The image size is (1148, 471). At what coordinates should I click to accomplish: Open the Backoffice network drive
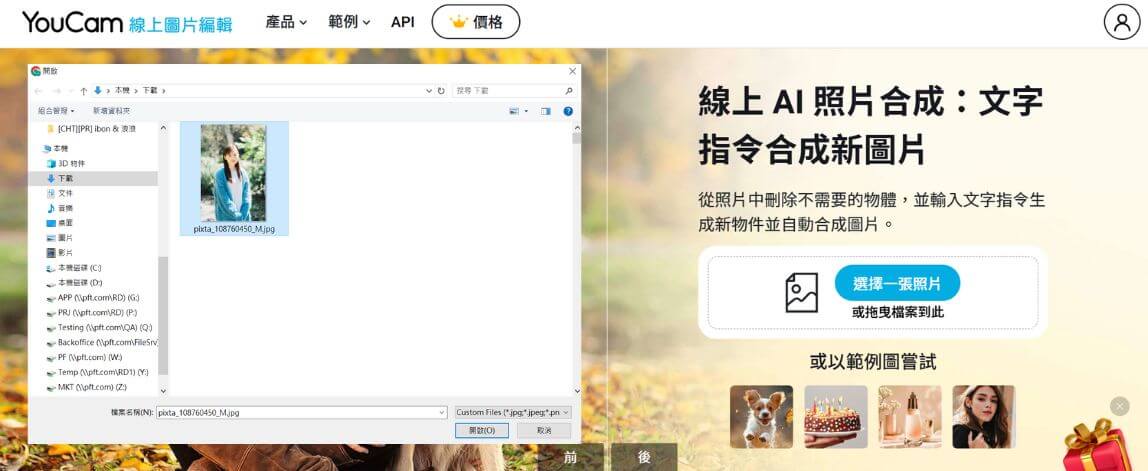(x=101, y=342)
